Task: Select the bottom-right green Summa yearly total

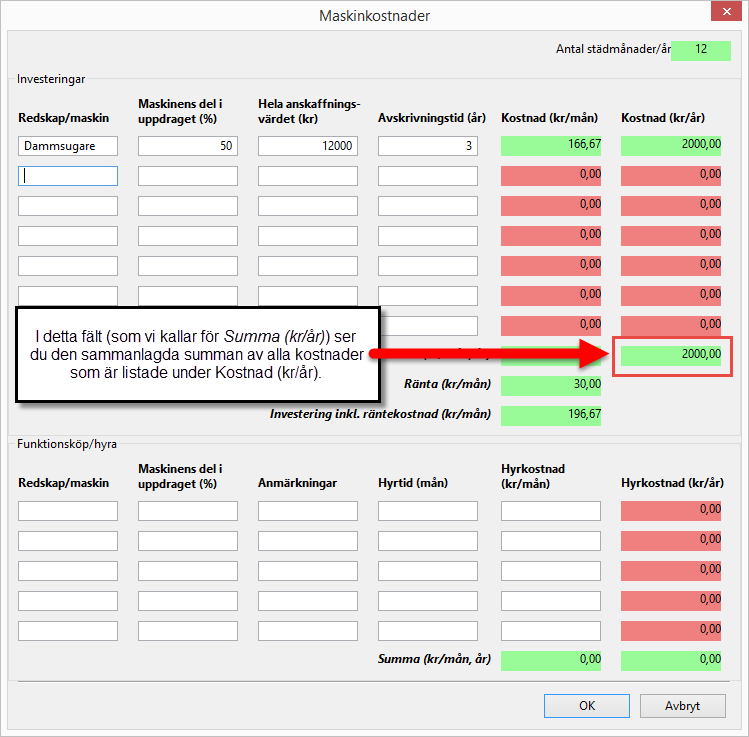Action: tap(671, 660)
